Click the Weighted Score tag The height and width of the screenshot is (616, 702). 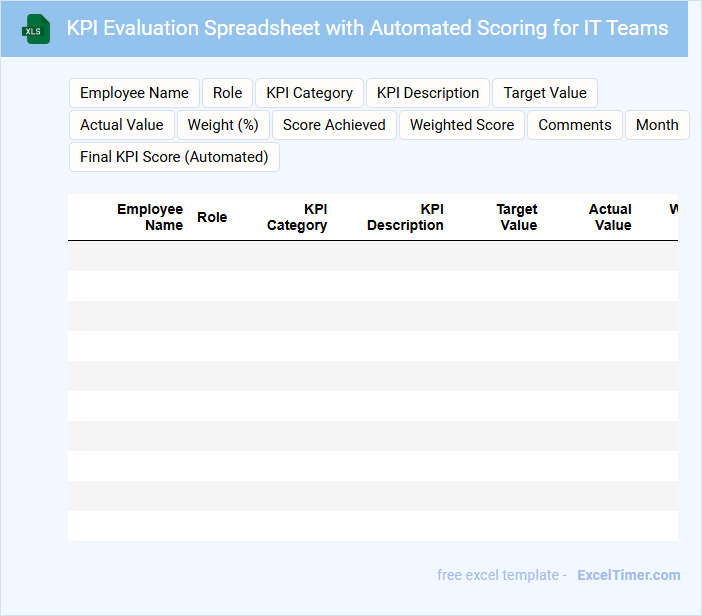pyautogui.click(x=462, y=125)
